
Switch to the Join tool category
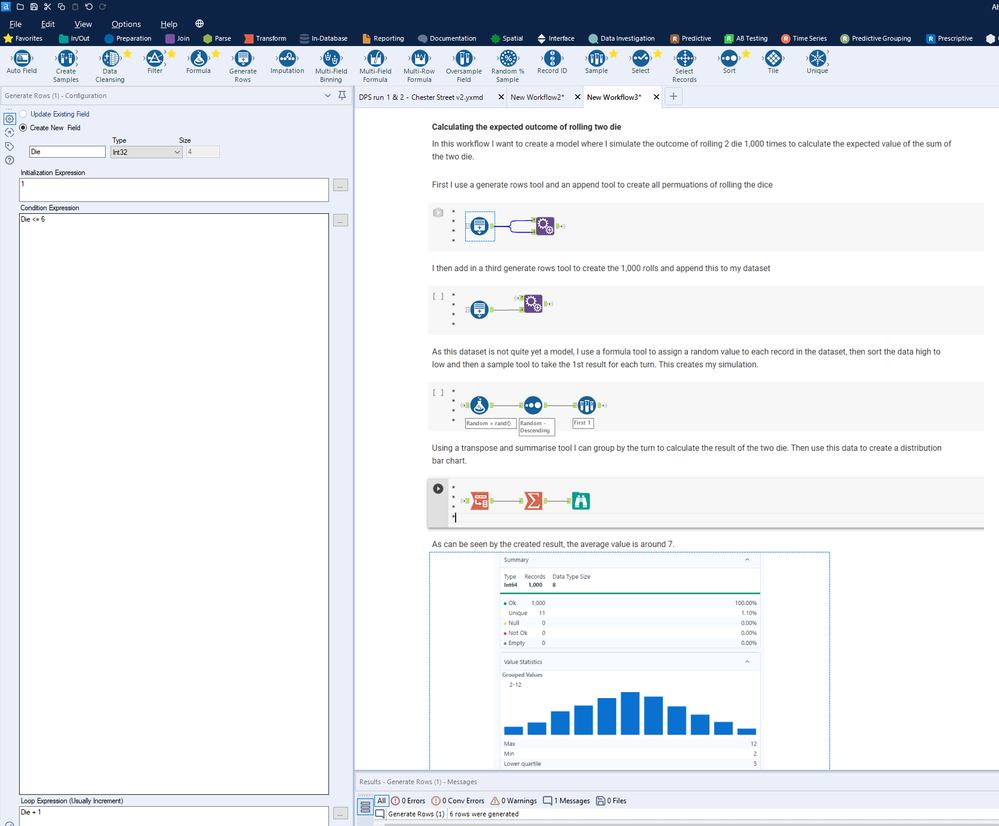pyautogui.click(x=178, y=38)
